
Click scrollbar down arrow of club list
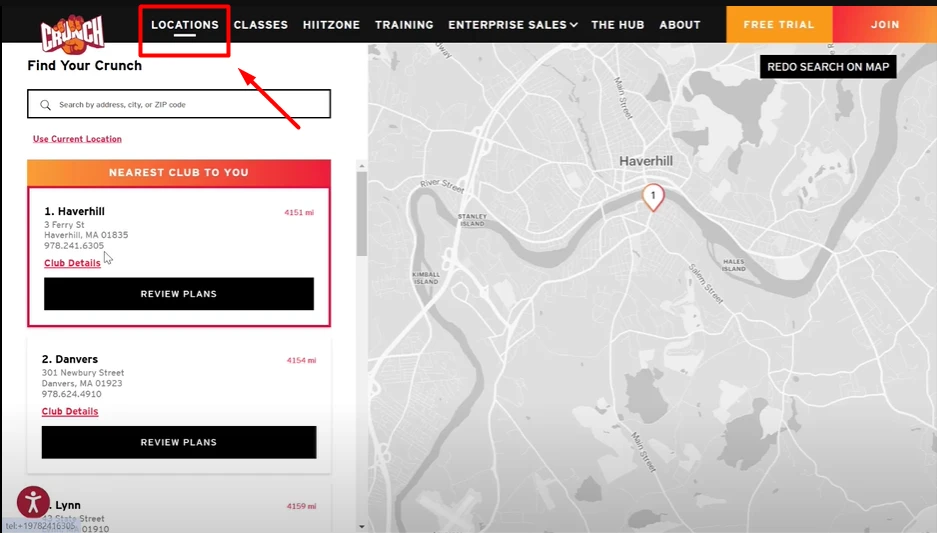pos(362,526)
